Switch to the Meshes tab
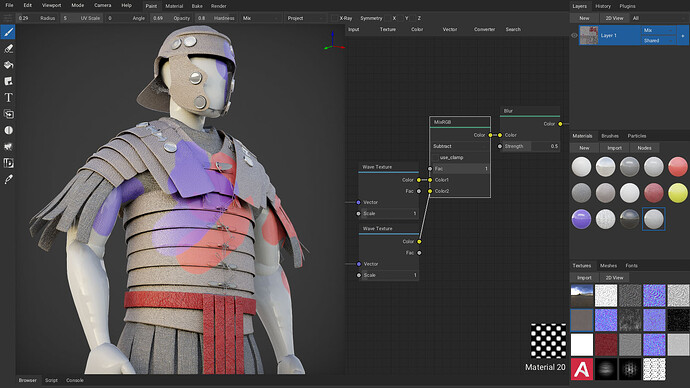The width and height of the screenshot is (690, 388). click(608, 266)
